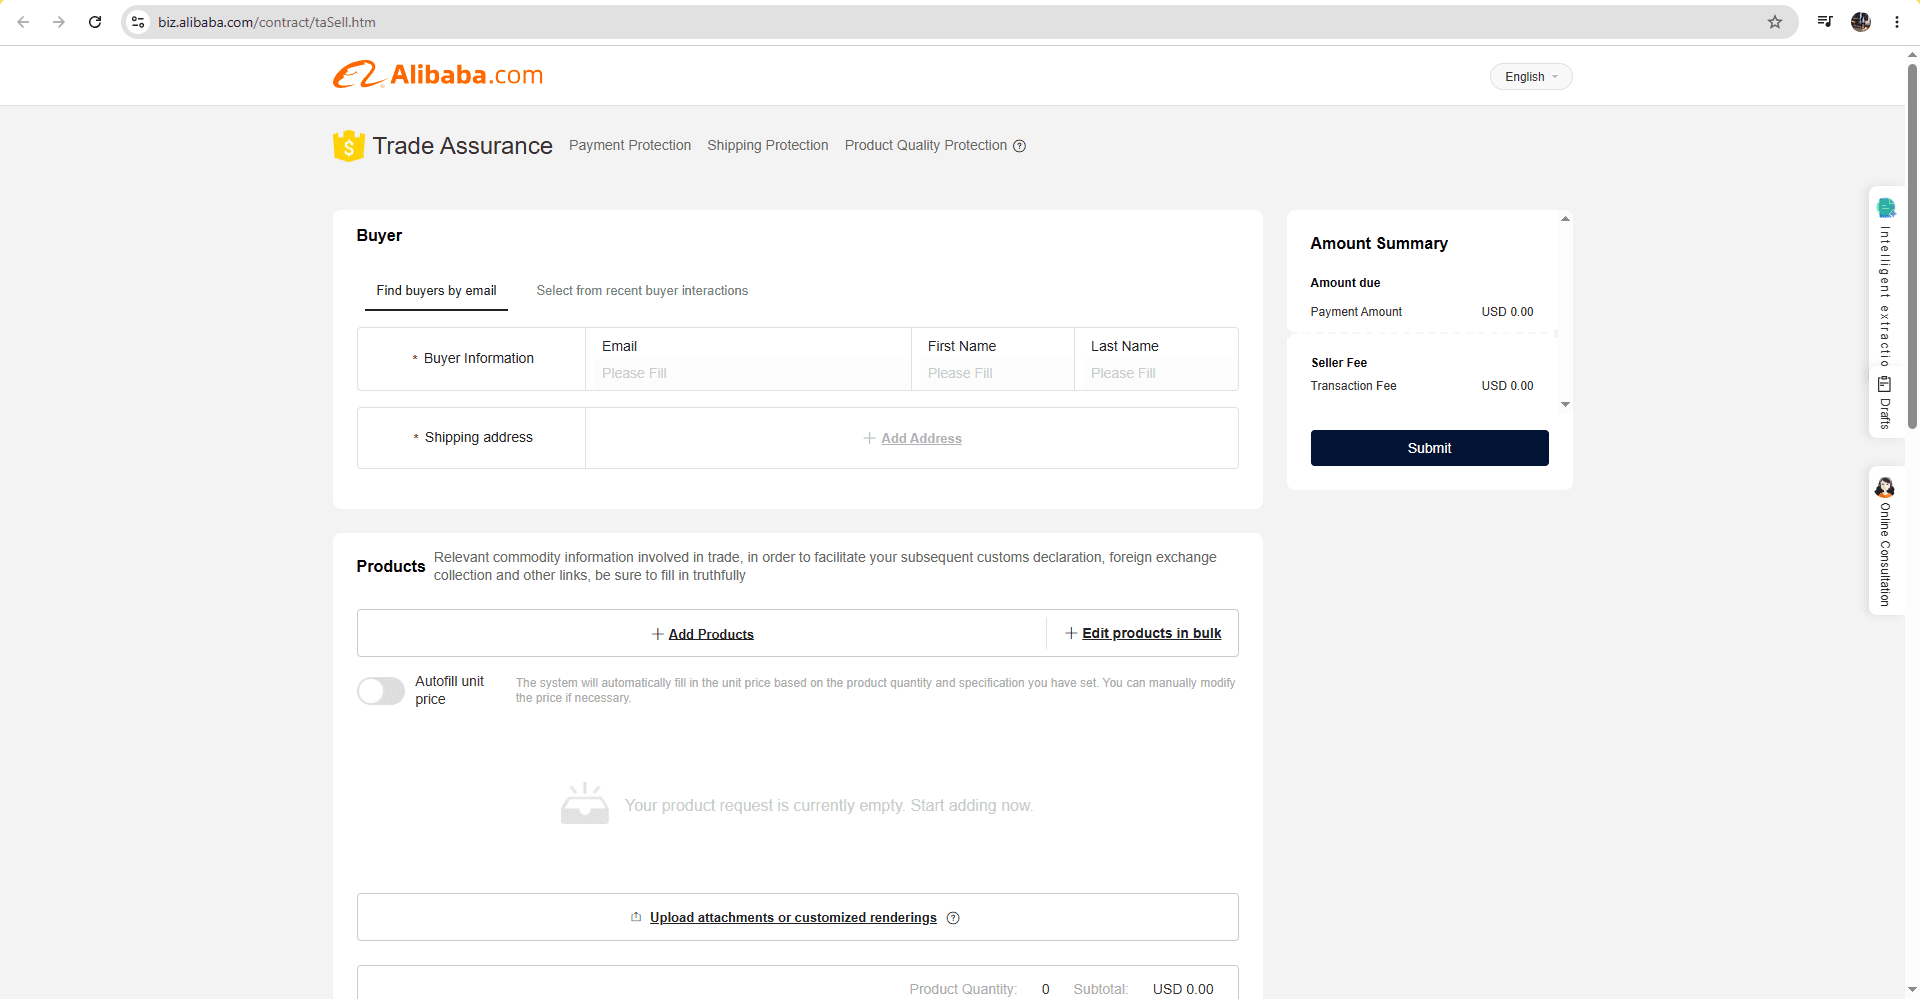Click help icon beside Product Quality Protection

click(1020, 146)
